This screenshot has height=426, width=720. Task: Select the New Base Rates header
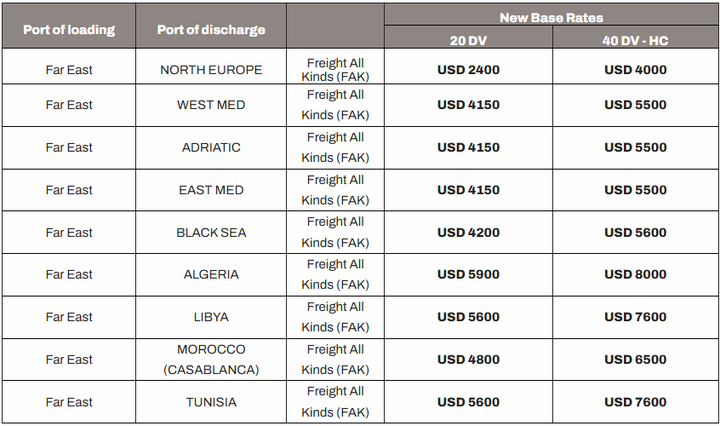(551, 18)
